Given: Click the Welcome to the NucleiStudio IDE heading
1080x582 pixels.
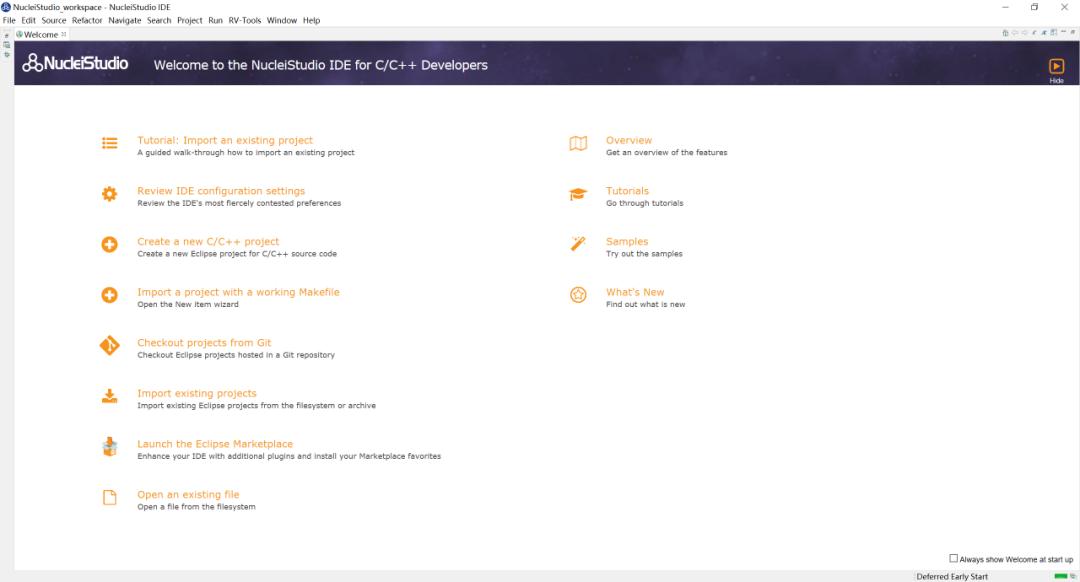Looking at the screenshot, I should point(320,65).
